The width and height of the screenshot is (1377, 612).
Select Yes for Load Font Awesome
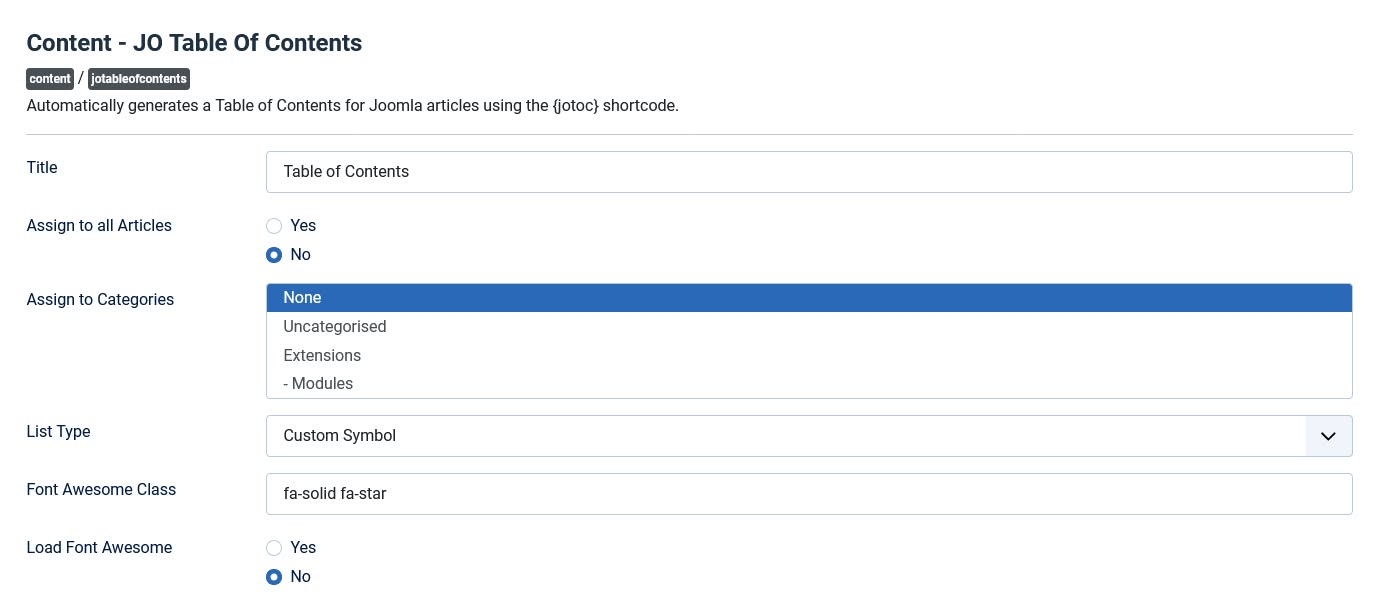[274, 547]
